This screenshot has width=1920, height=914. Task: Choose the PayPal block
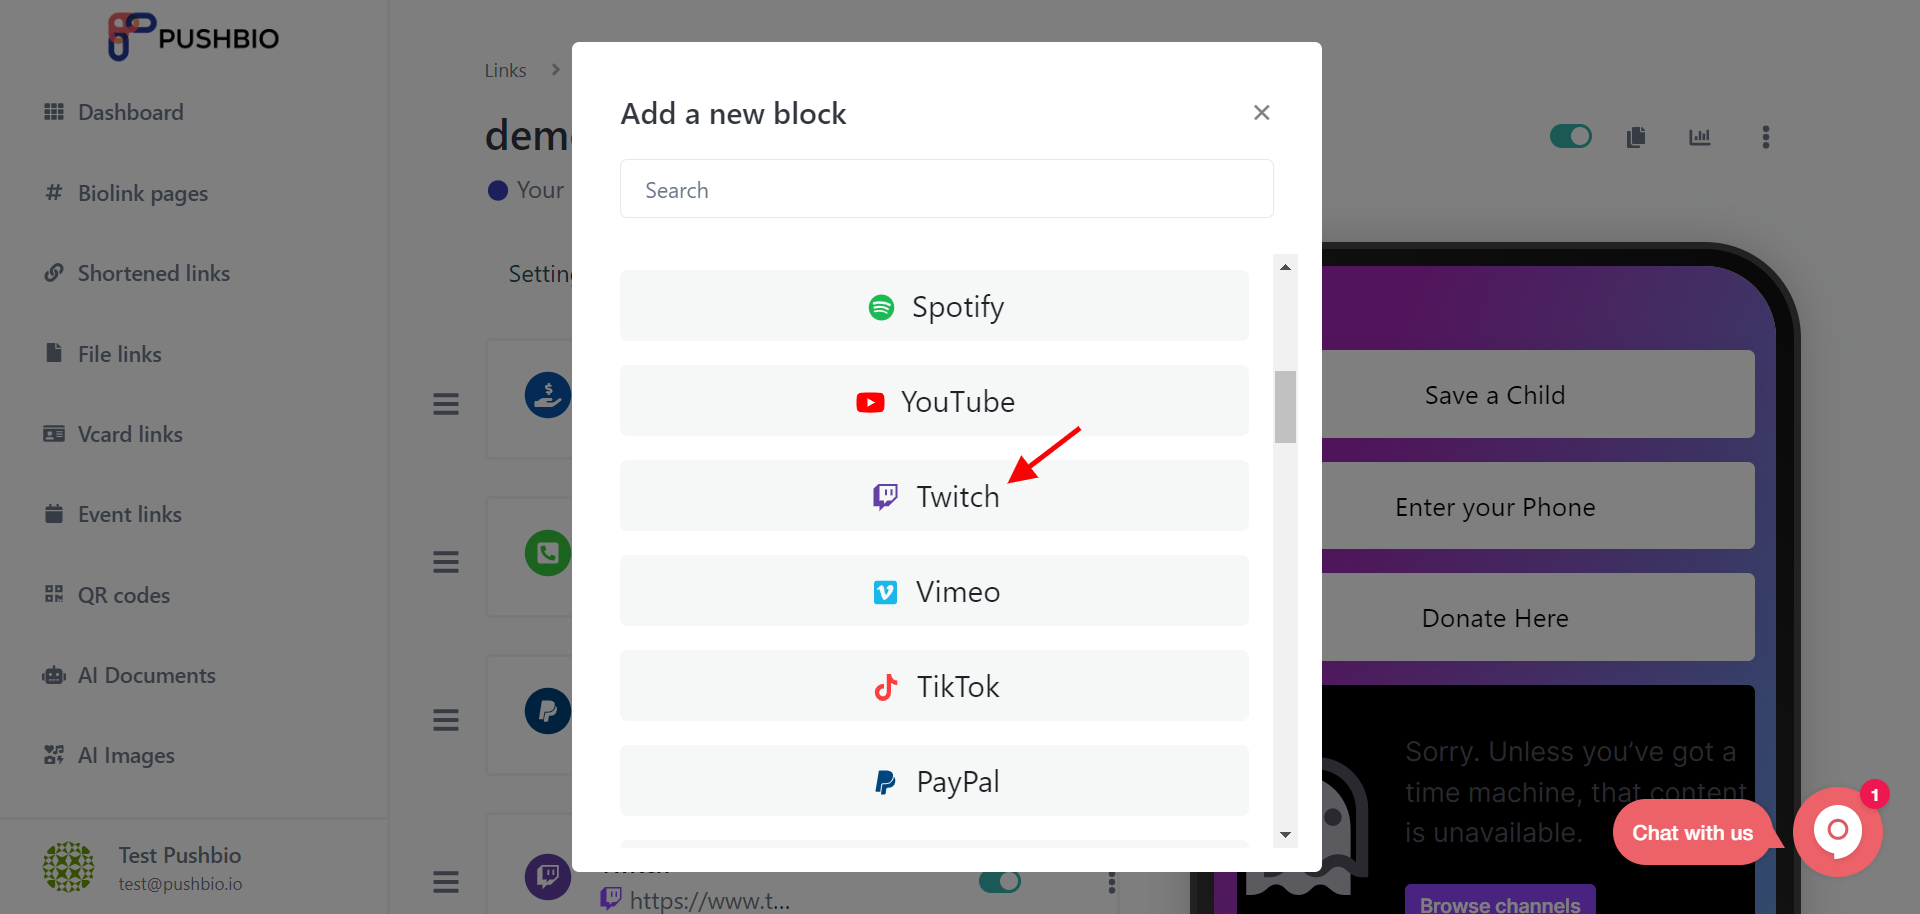pyautogui.click(x=934, y=781)
